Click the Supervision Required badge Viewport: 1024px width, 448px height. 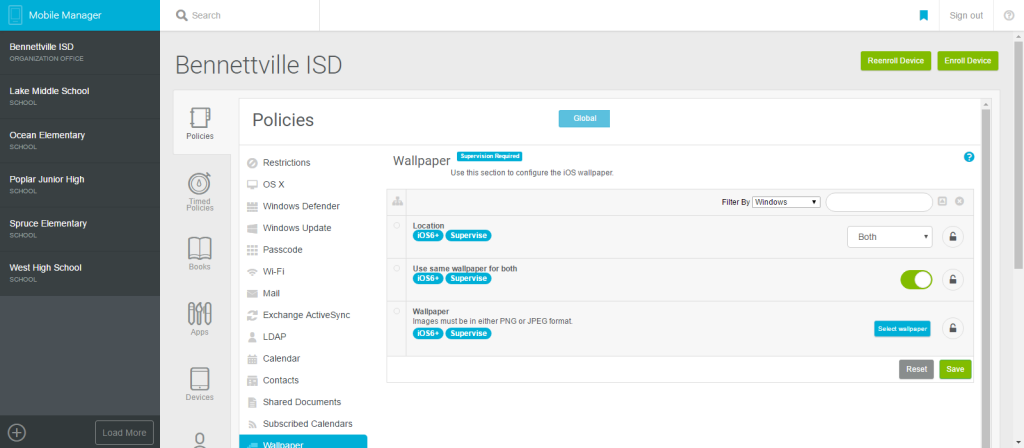pyautogui.click(x=490, y=156)
